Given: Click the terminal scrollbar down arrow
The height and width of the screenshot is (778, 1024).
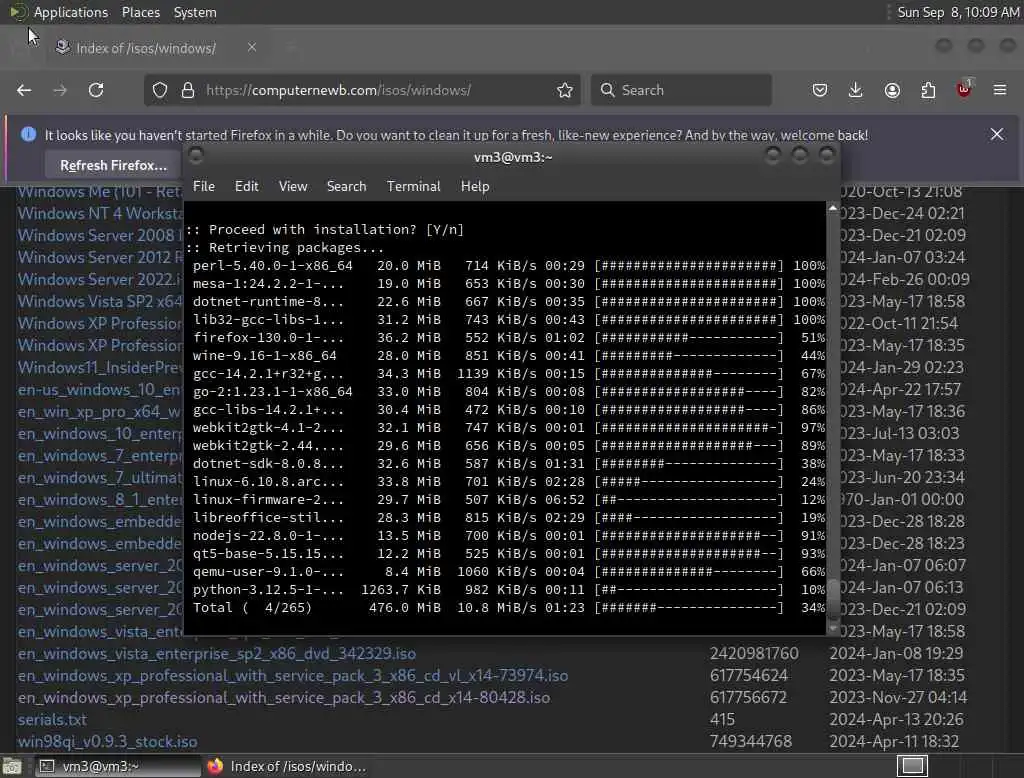Looking at the screenshot, I should [833, 628].
